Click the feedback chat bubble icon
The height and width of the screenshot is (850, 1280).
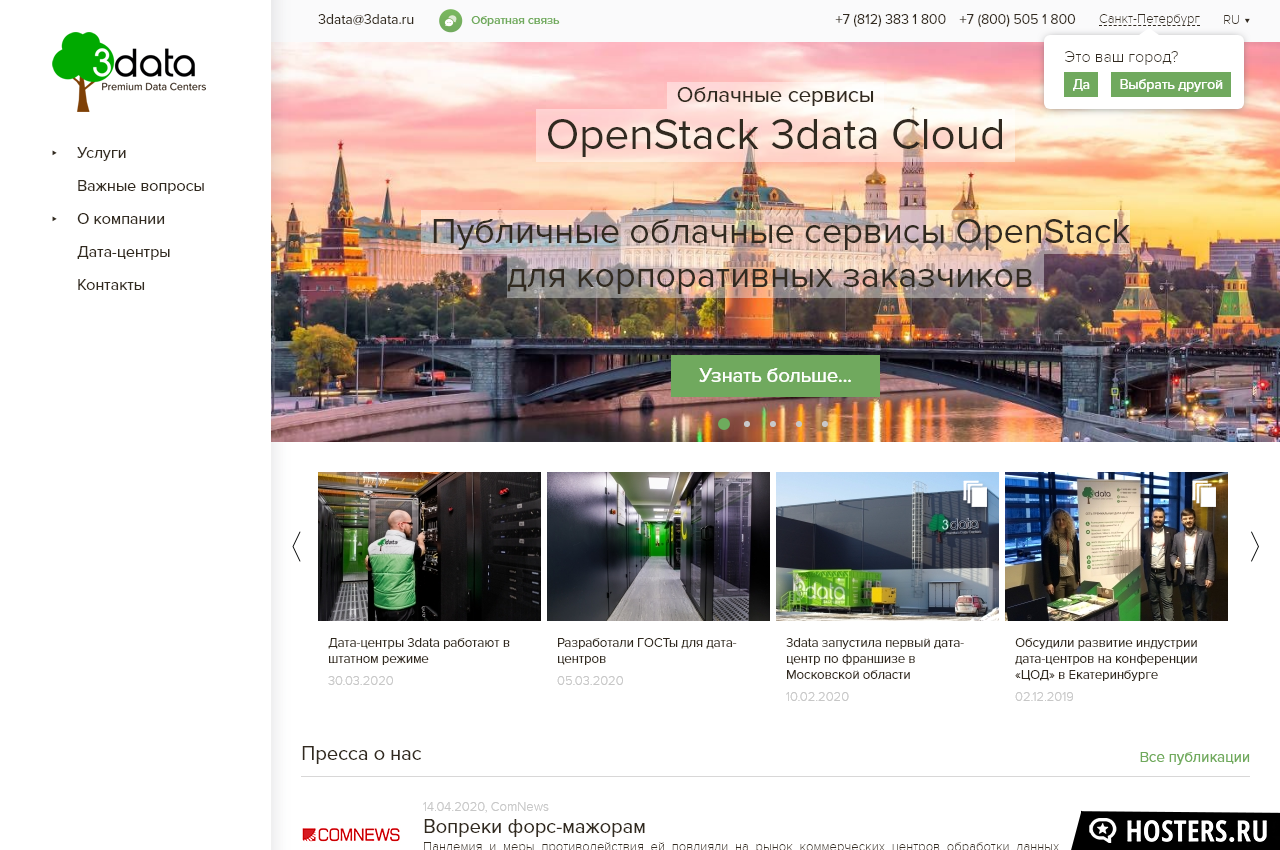(451, 20)
